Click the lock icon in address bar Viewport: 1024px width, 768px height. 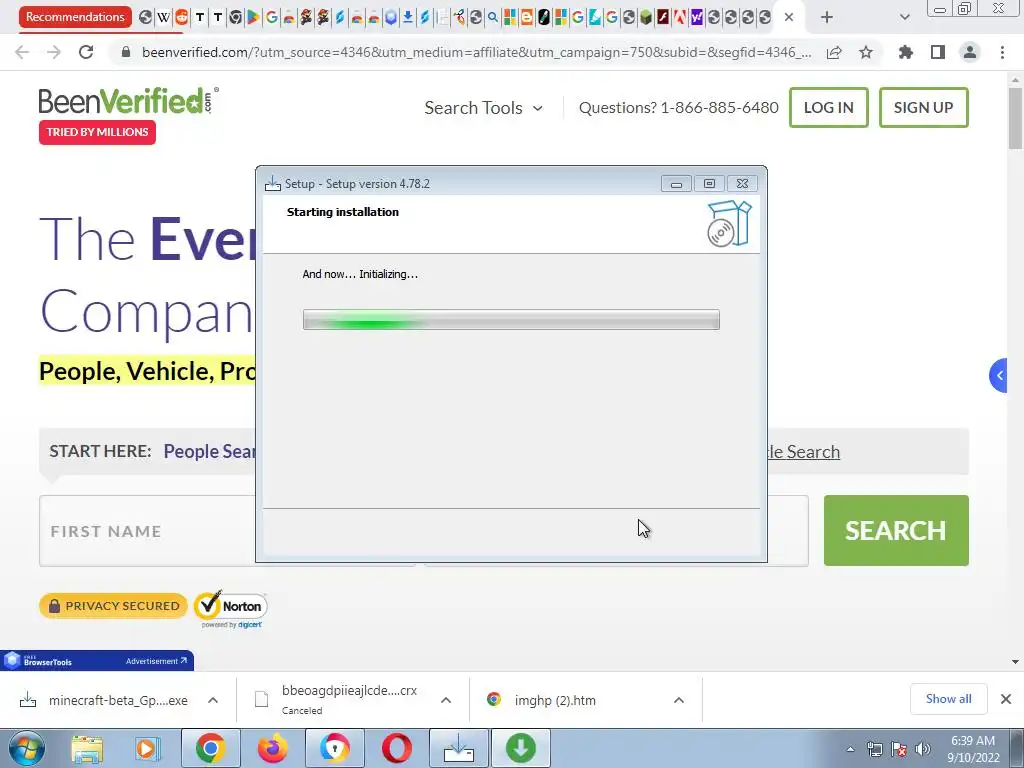pyautogui.click(x=126, y=52)
